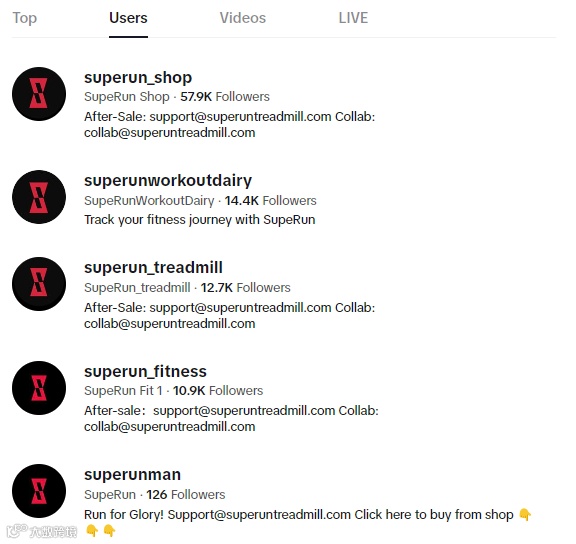Click the 12.7K Followers text
This screenshot has height=544, width=576.
tap(245, 288)
